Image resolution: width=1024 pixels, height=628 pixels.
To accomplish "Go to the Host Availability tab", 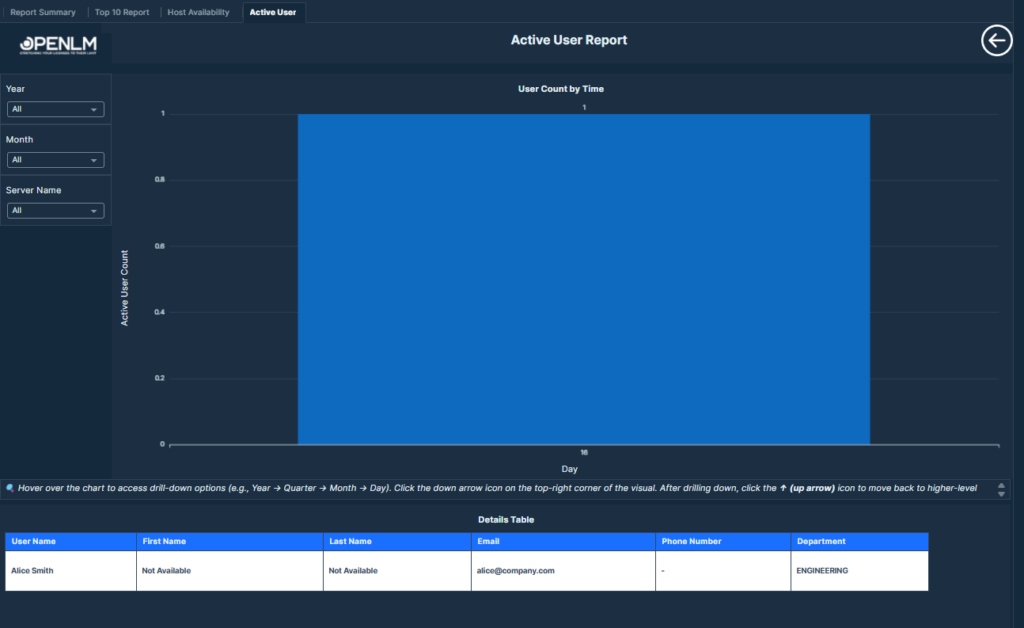I will 198,12.
